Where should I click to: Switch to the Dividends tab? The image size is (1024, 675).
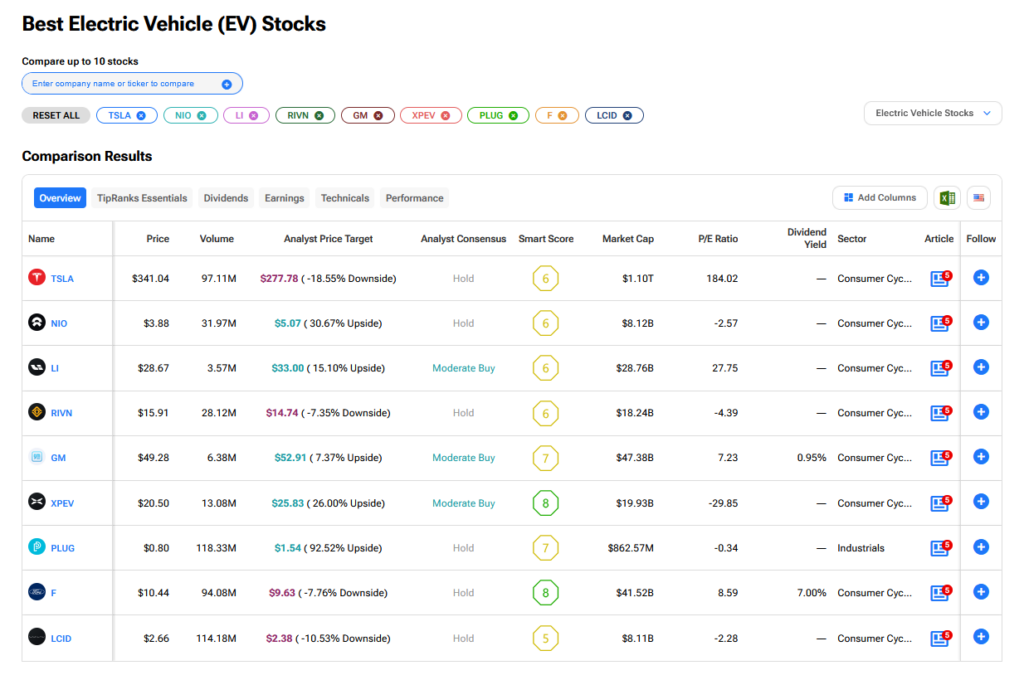point(226,198)
